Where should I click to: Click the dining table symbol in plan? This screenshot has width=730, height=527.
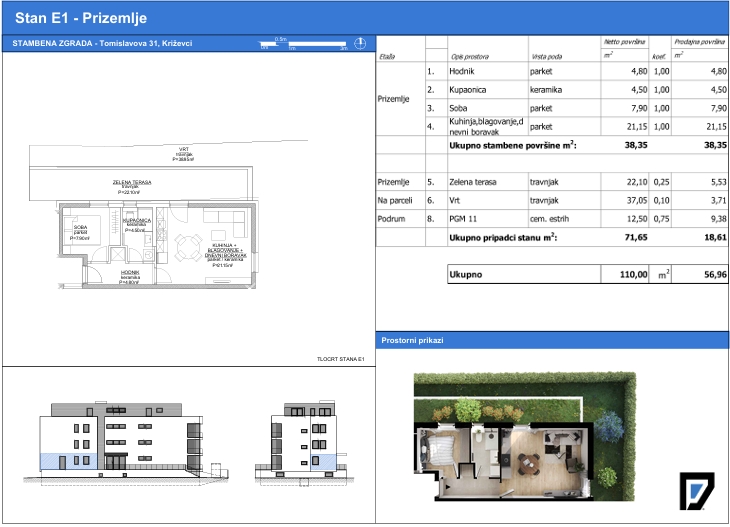(x=188, y=247)
